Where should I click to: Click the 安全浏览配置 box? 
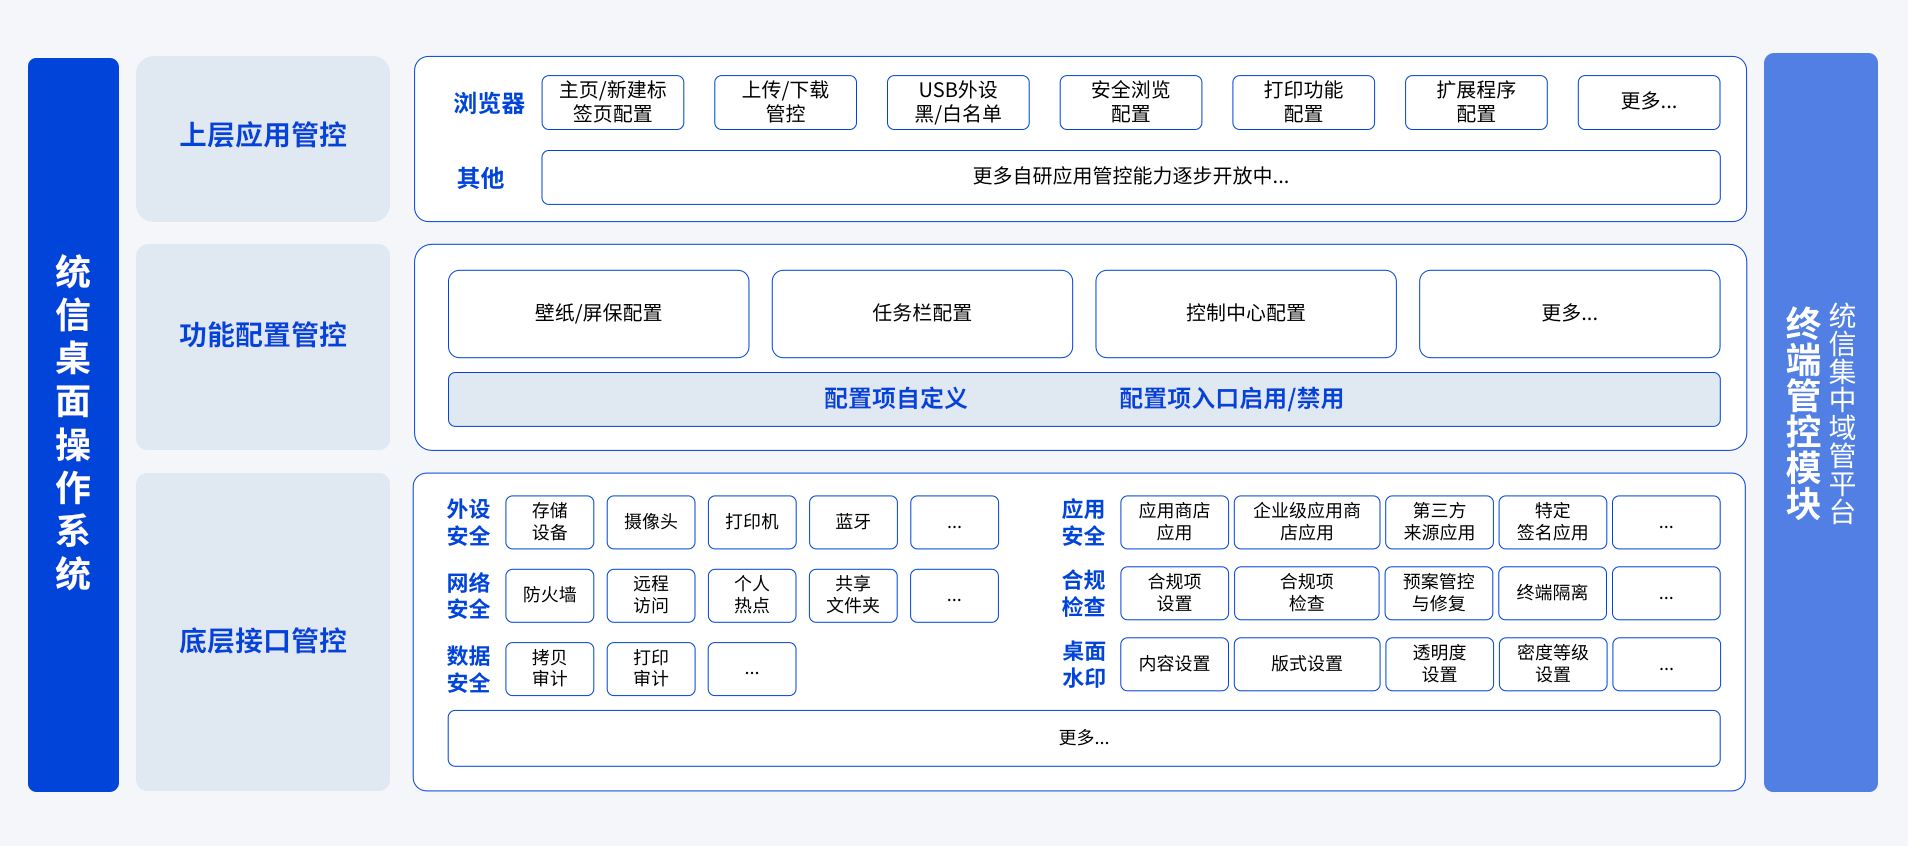click(1131, 102)
